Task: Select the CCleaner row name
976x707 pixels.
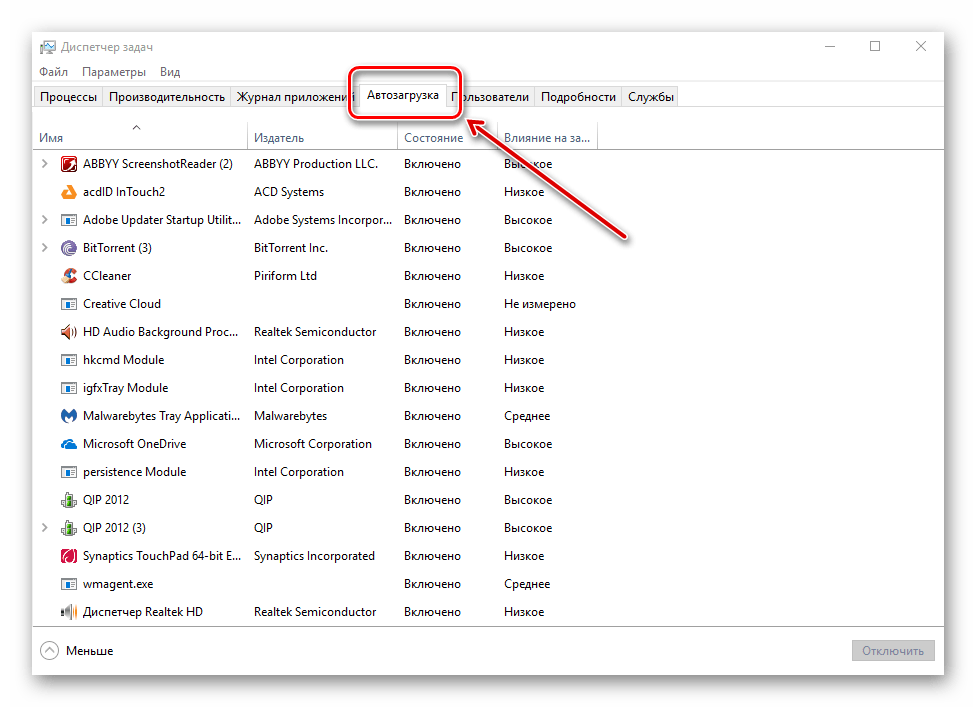Action: coord(107,276)
